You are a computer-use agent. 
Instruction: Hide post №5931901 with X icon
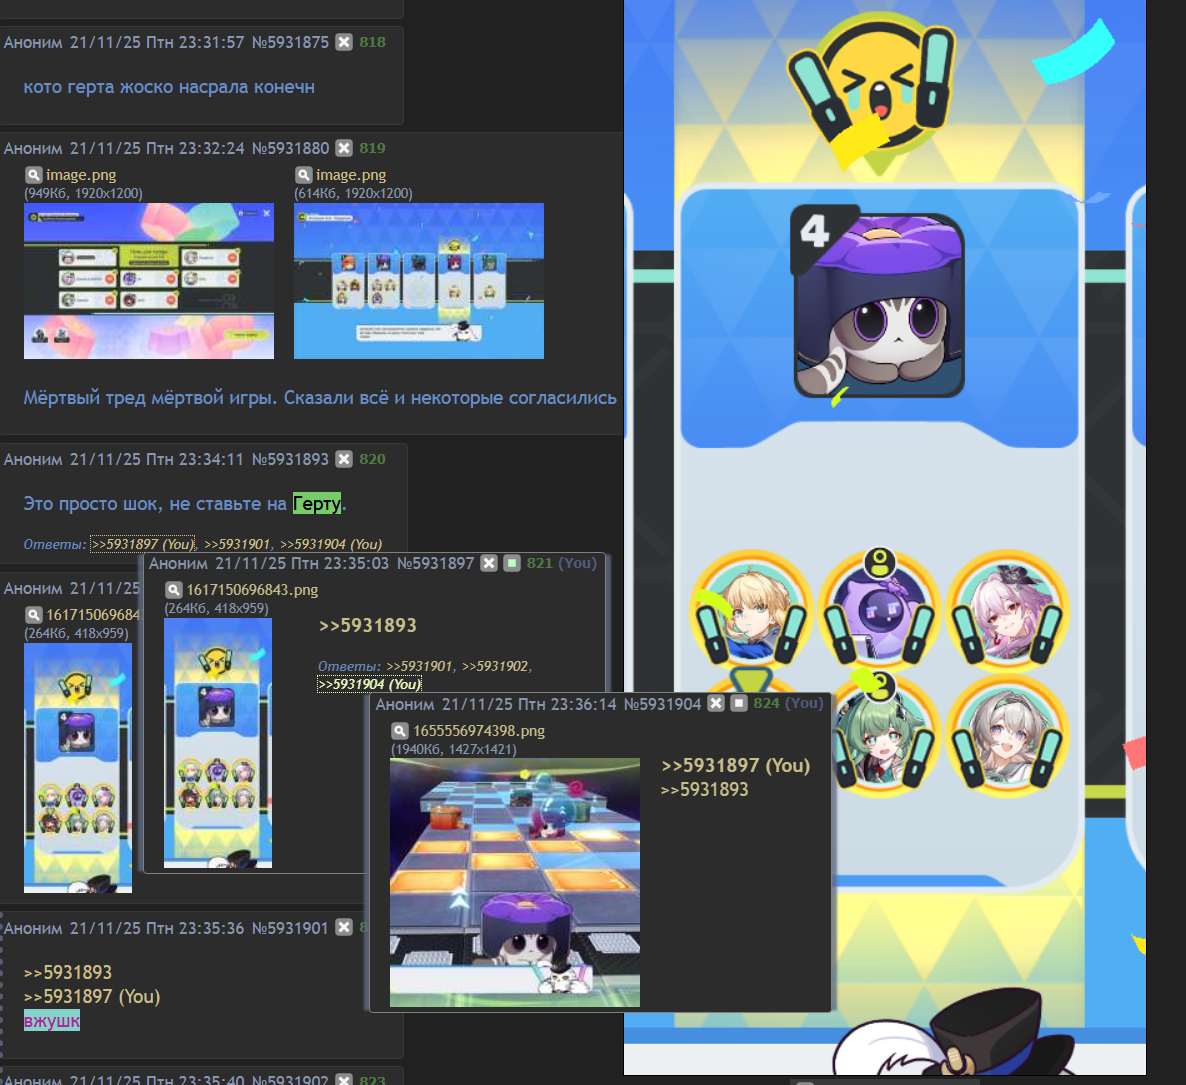343,928
